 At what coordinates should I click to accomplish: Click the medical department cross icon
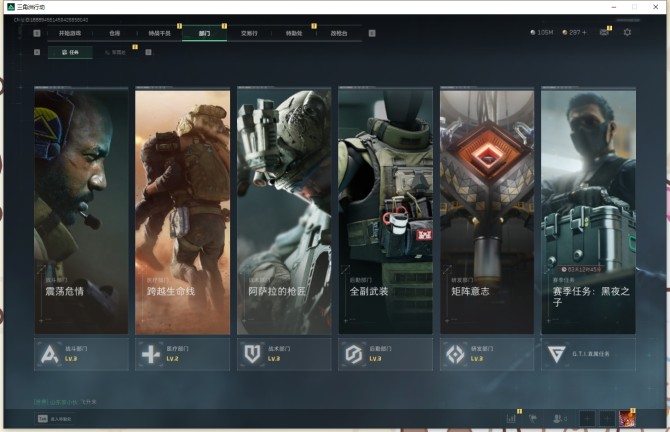(x=151, y=354)
